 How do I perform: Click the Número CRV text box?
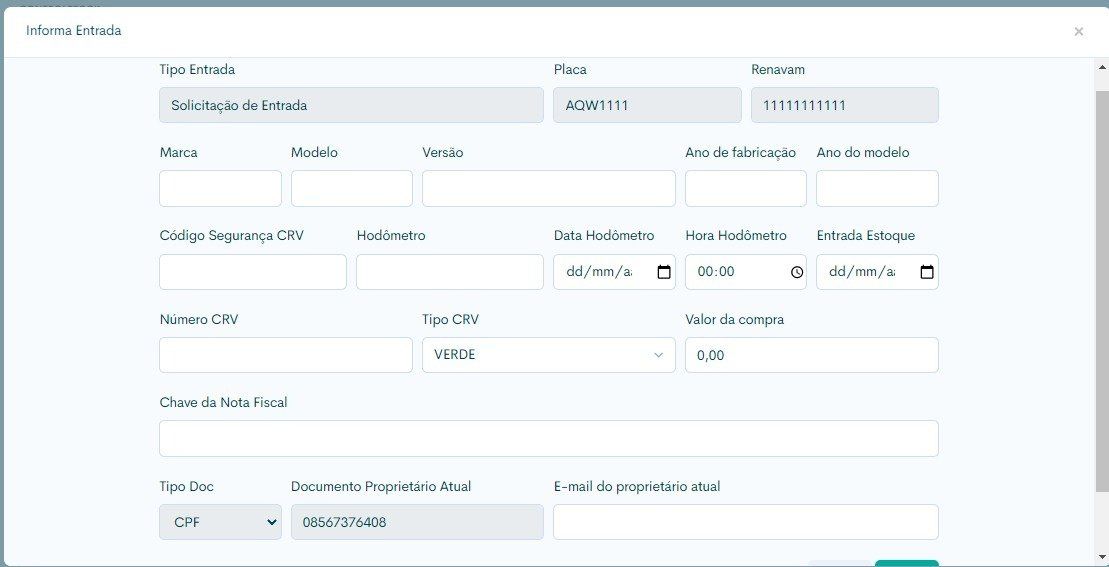pyautogui.click(x=285, y=355)
